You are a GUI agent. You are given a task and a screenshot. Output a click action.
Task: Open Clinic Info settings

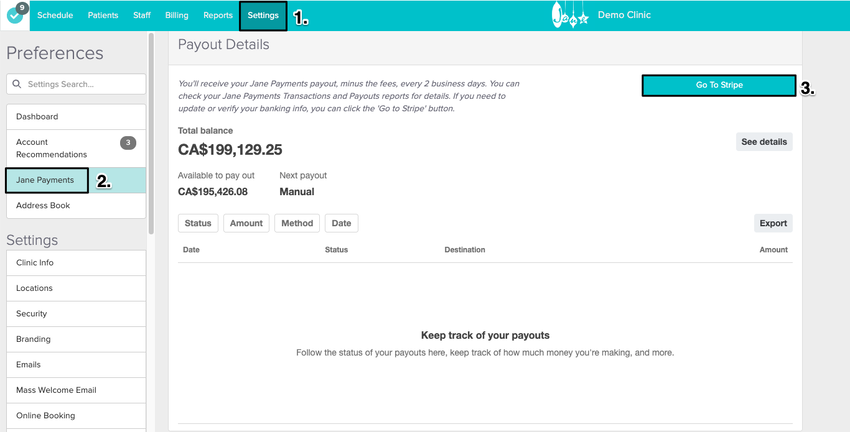tap(76, 262)
